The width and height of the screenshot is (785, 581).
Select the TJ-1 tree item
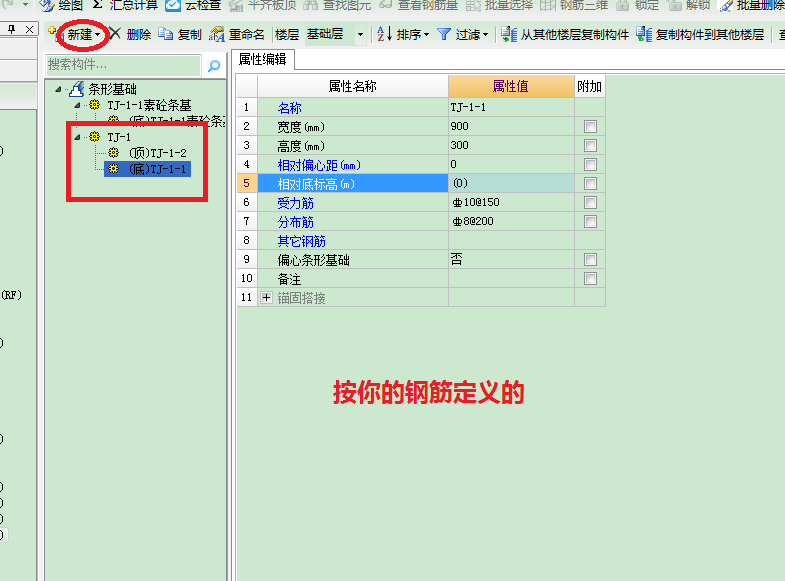[119, 137]
